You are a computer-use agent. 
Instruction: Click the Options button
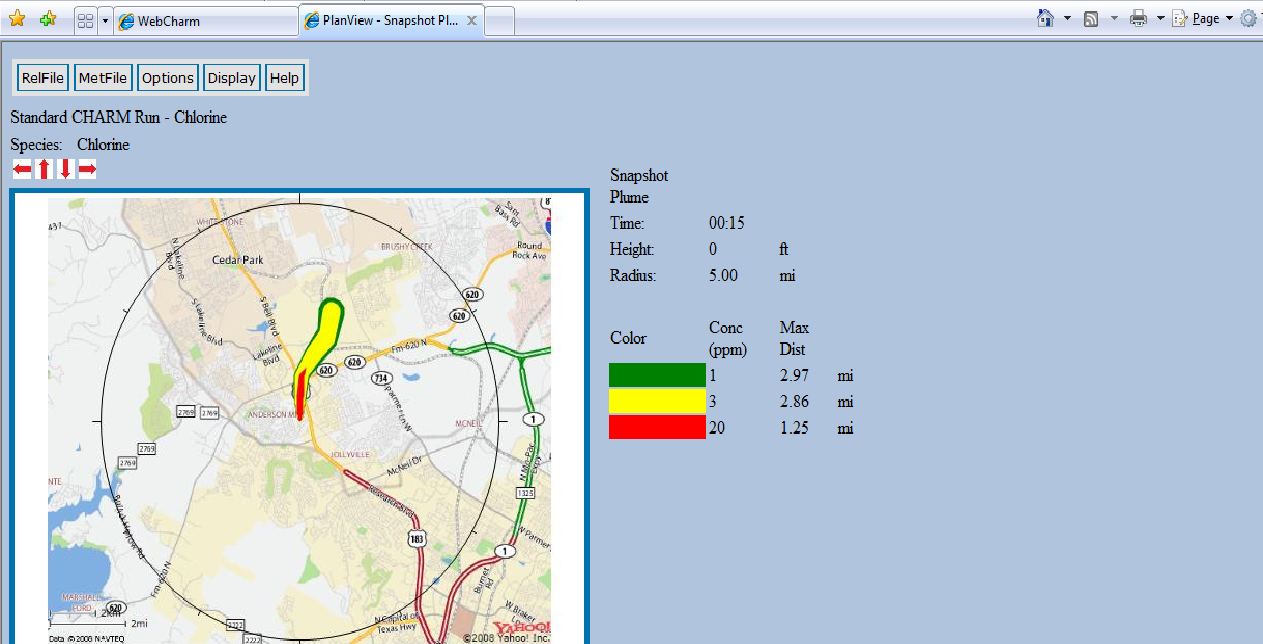tap(167, 78)
